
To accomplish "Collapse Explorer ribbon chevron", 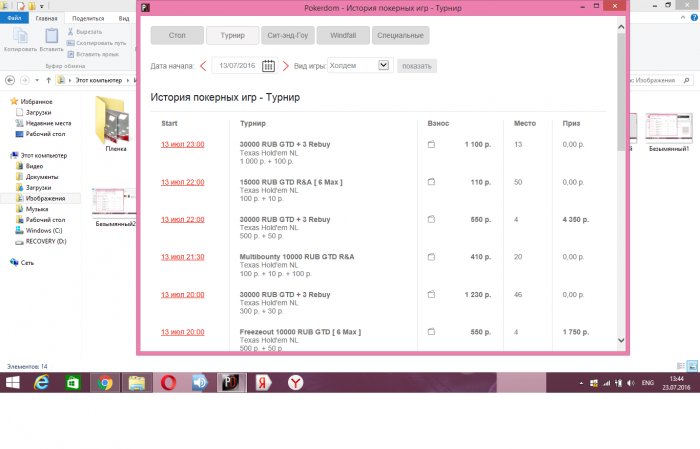I will point(683,17).
